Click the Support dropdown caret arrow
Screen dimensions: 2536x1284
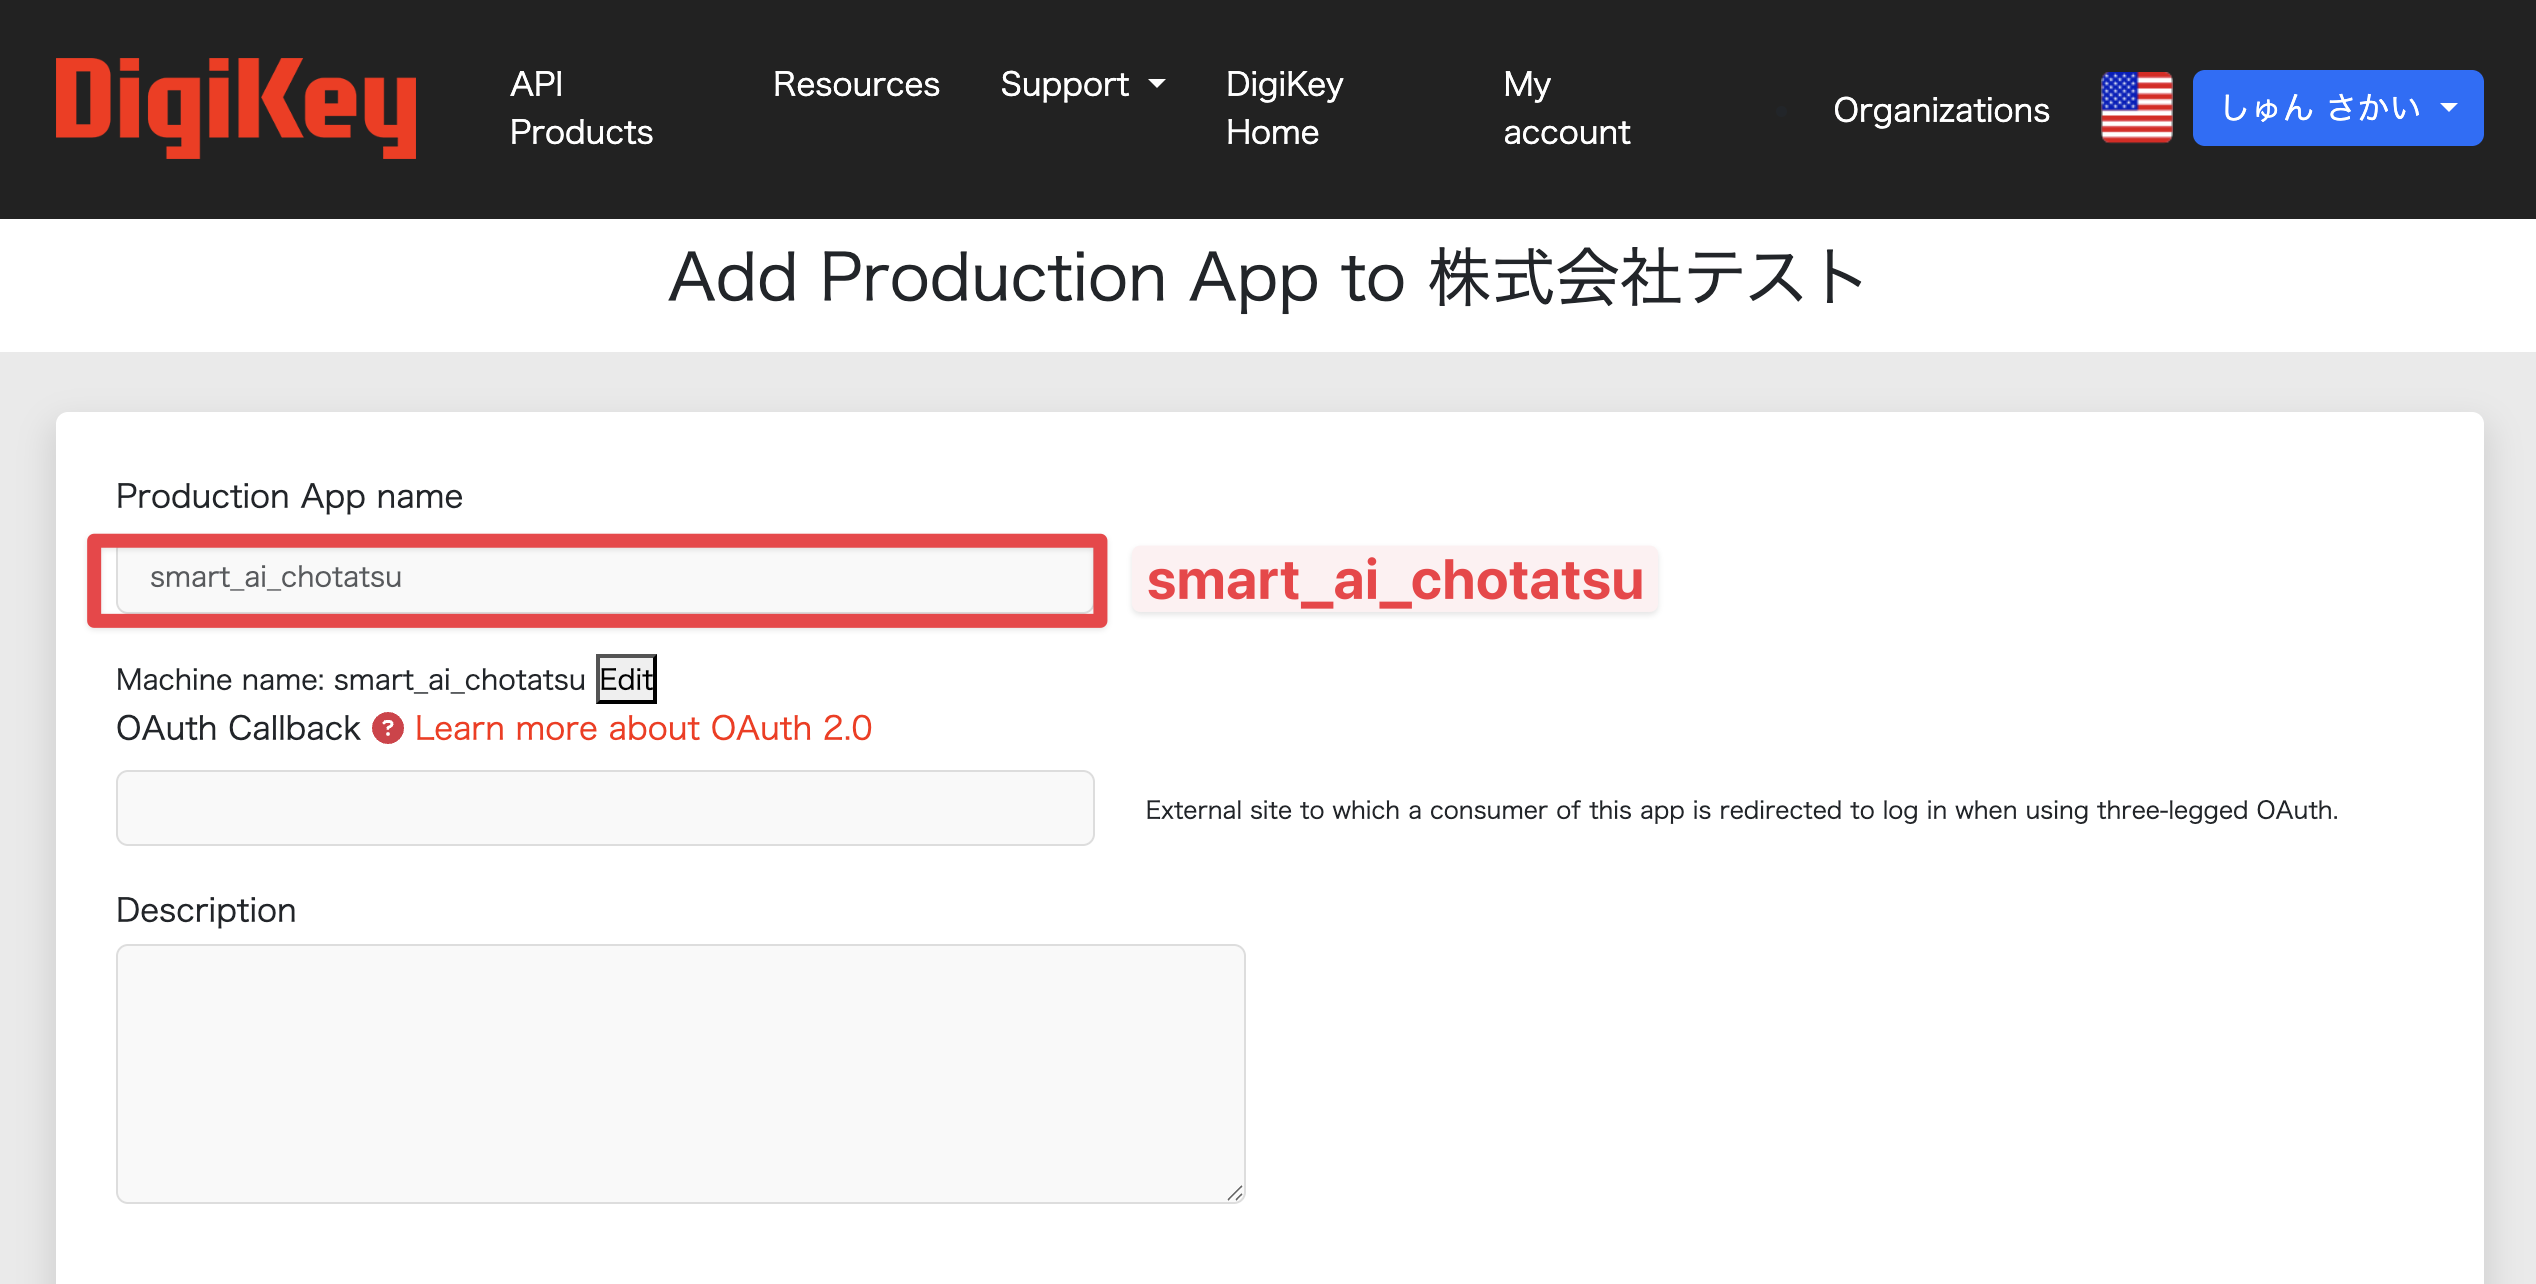[1157, 84]
